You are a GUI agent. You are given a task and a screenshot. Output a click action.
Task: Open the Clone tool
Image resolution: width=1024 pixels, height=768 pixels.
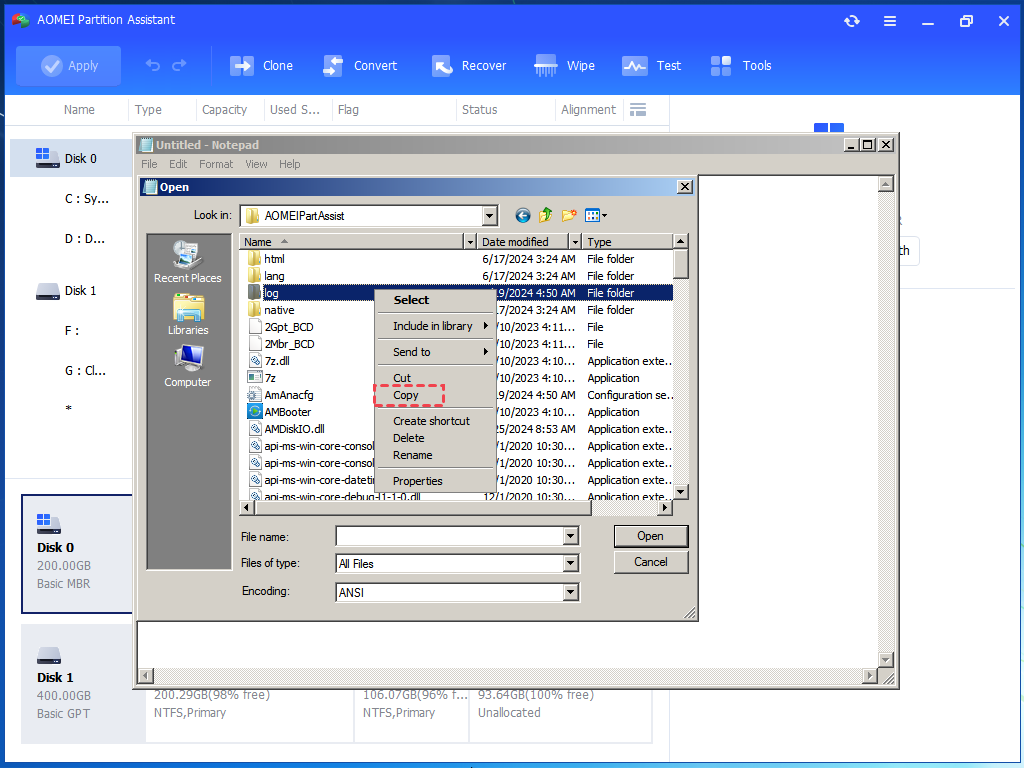click(x=261, y=65)
